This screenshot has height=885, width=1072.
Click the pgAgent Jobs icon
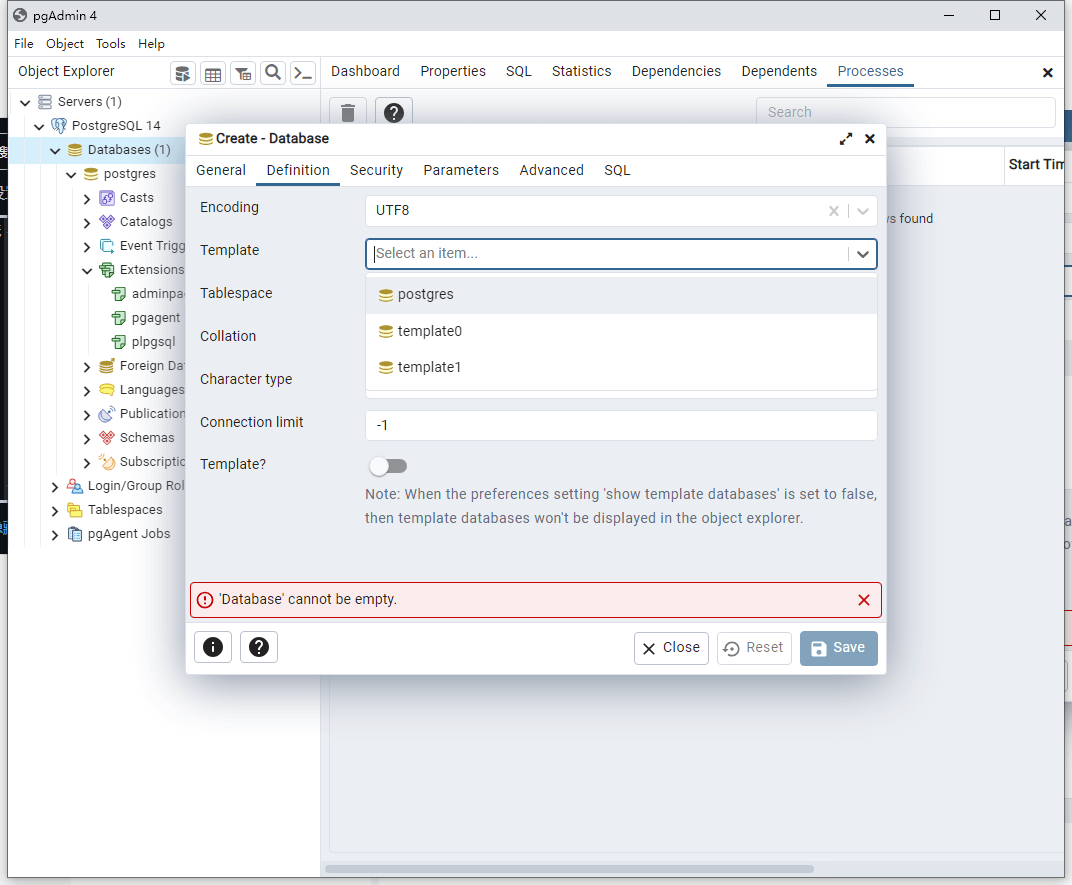point(75,534)
